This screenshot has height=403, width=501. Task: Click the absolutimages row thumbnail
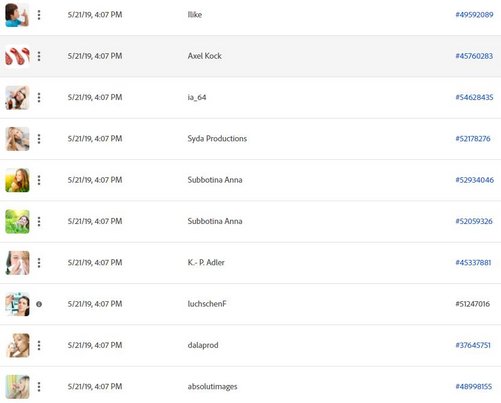(x=17, y=387)
